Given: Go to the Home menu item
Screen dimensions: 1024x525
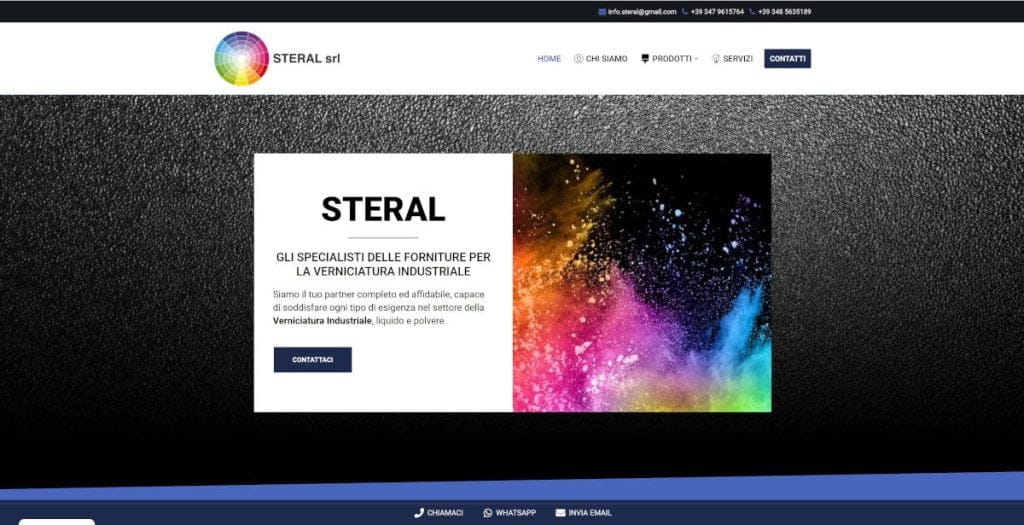Looking at the screenshot, I should point(549,59).
